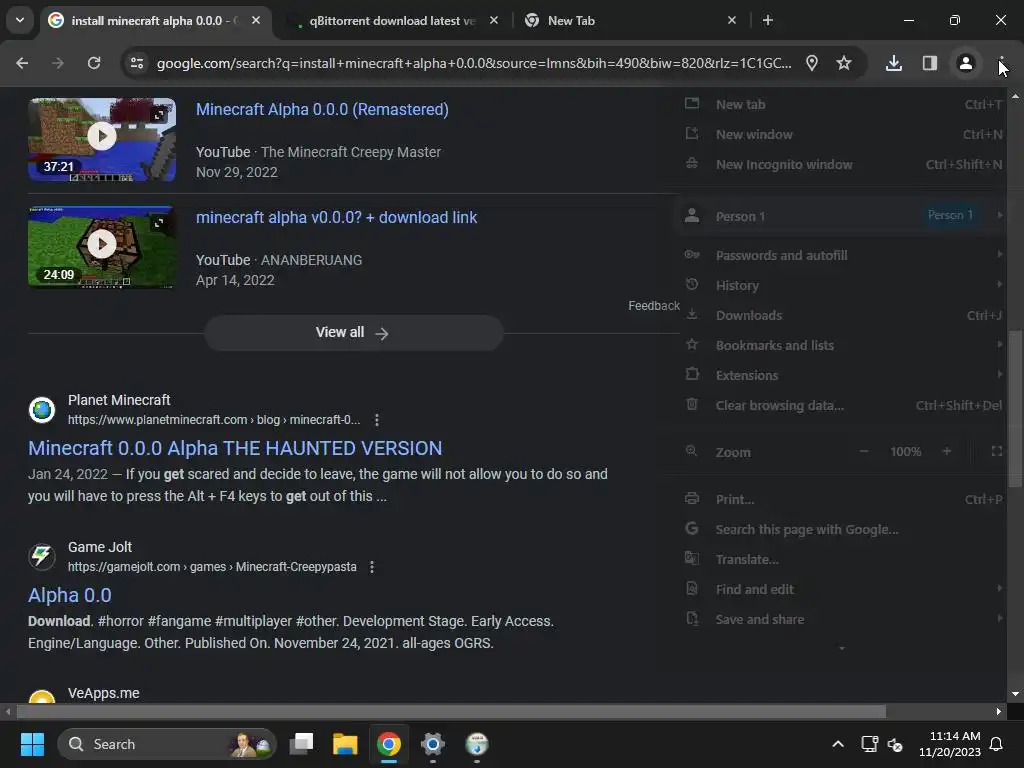Select Clear browsing data menu item

842,406
